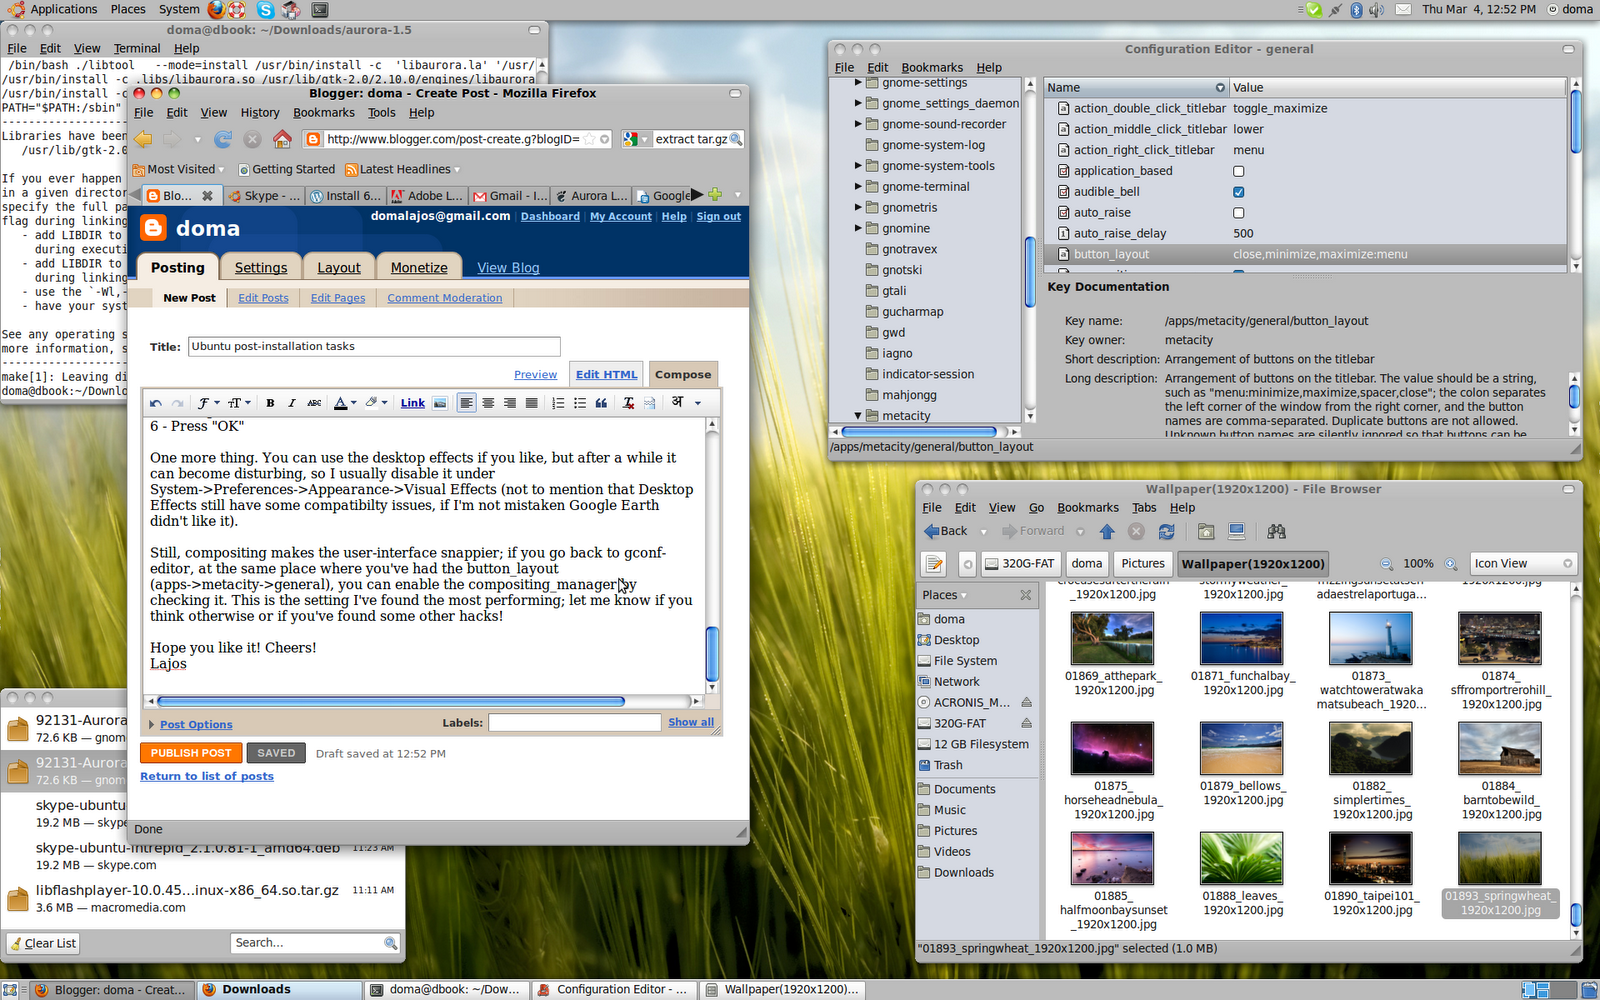Launch Skype from the top panel
The height and width of the screenshot is (1000, 1600).
tap(265, 10)
